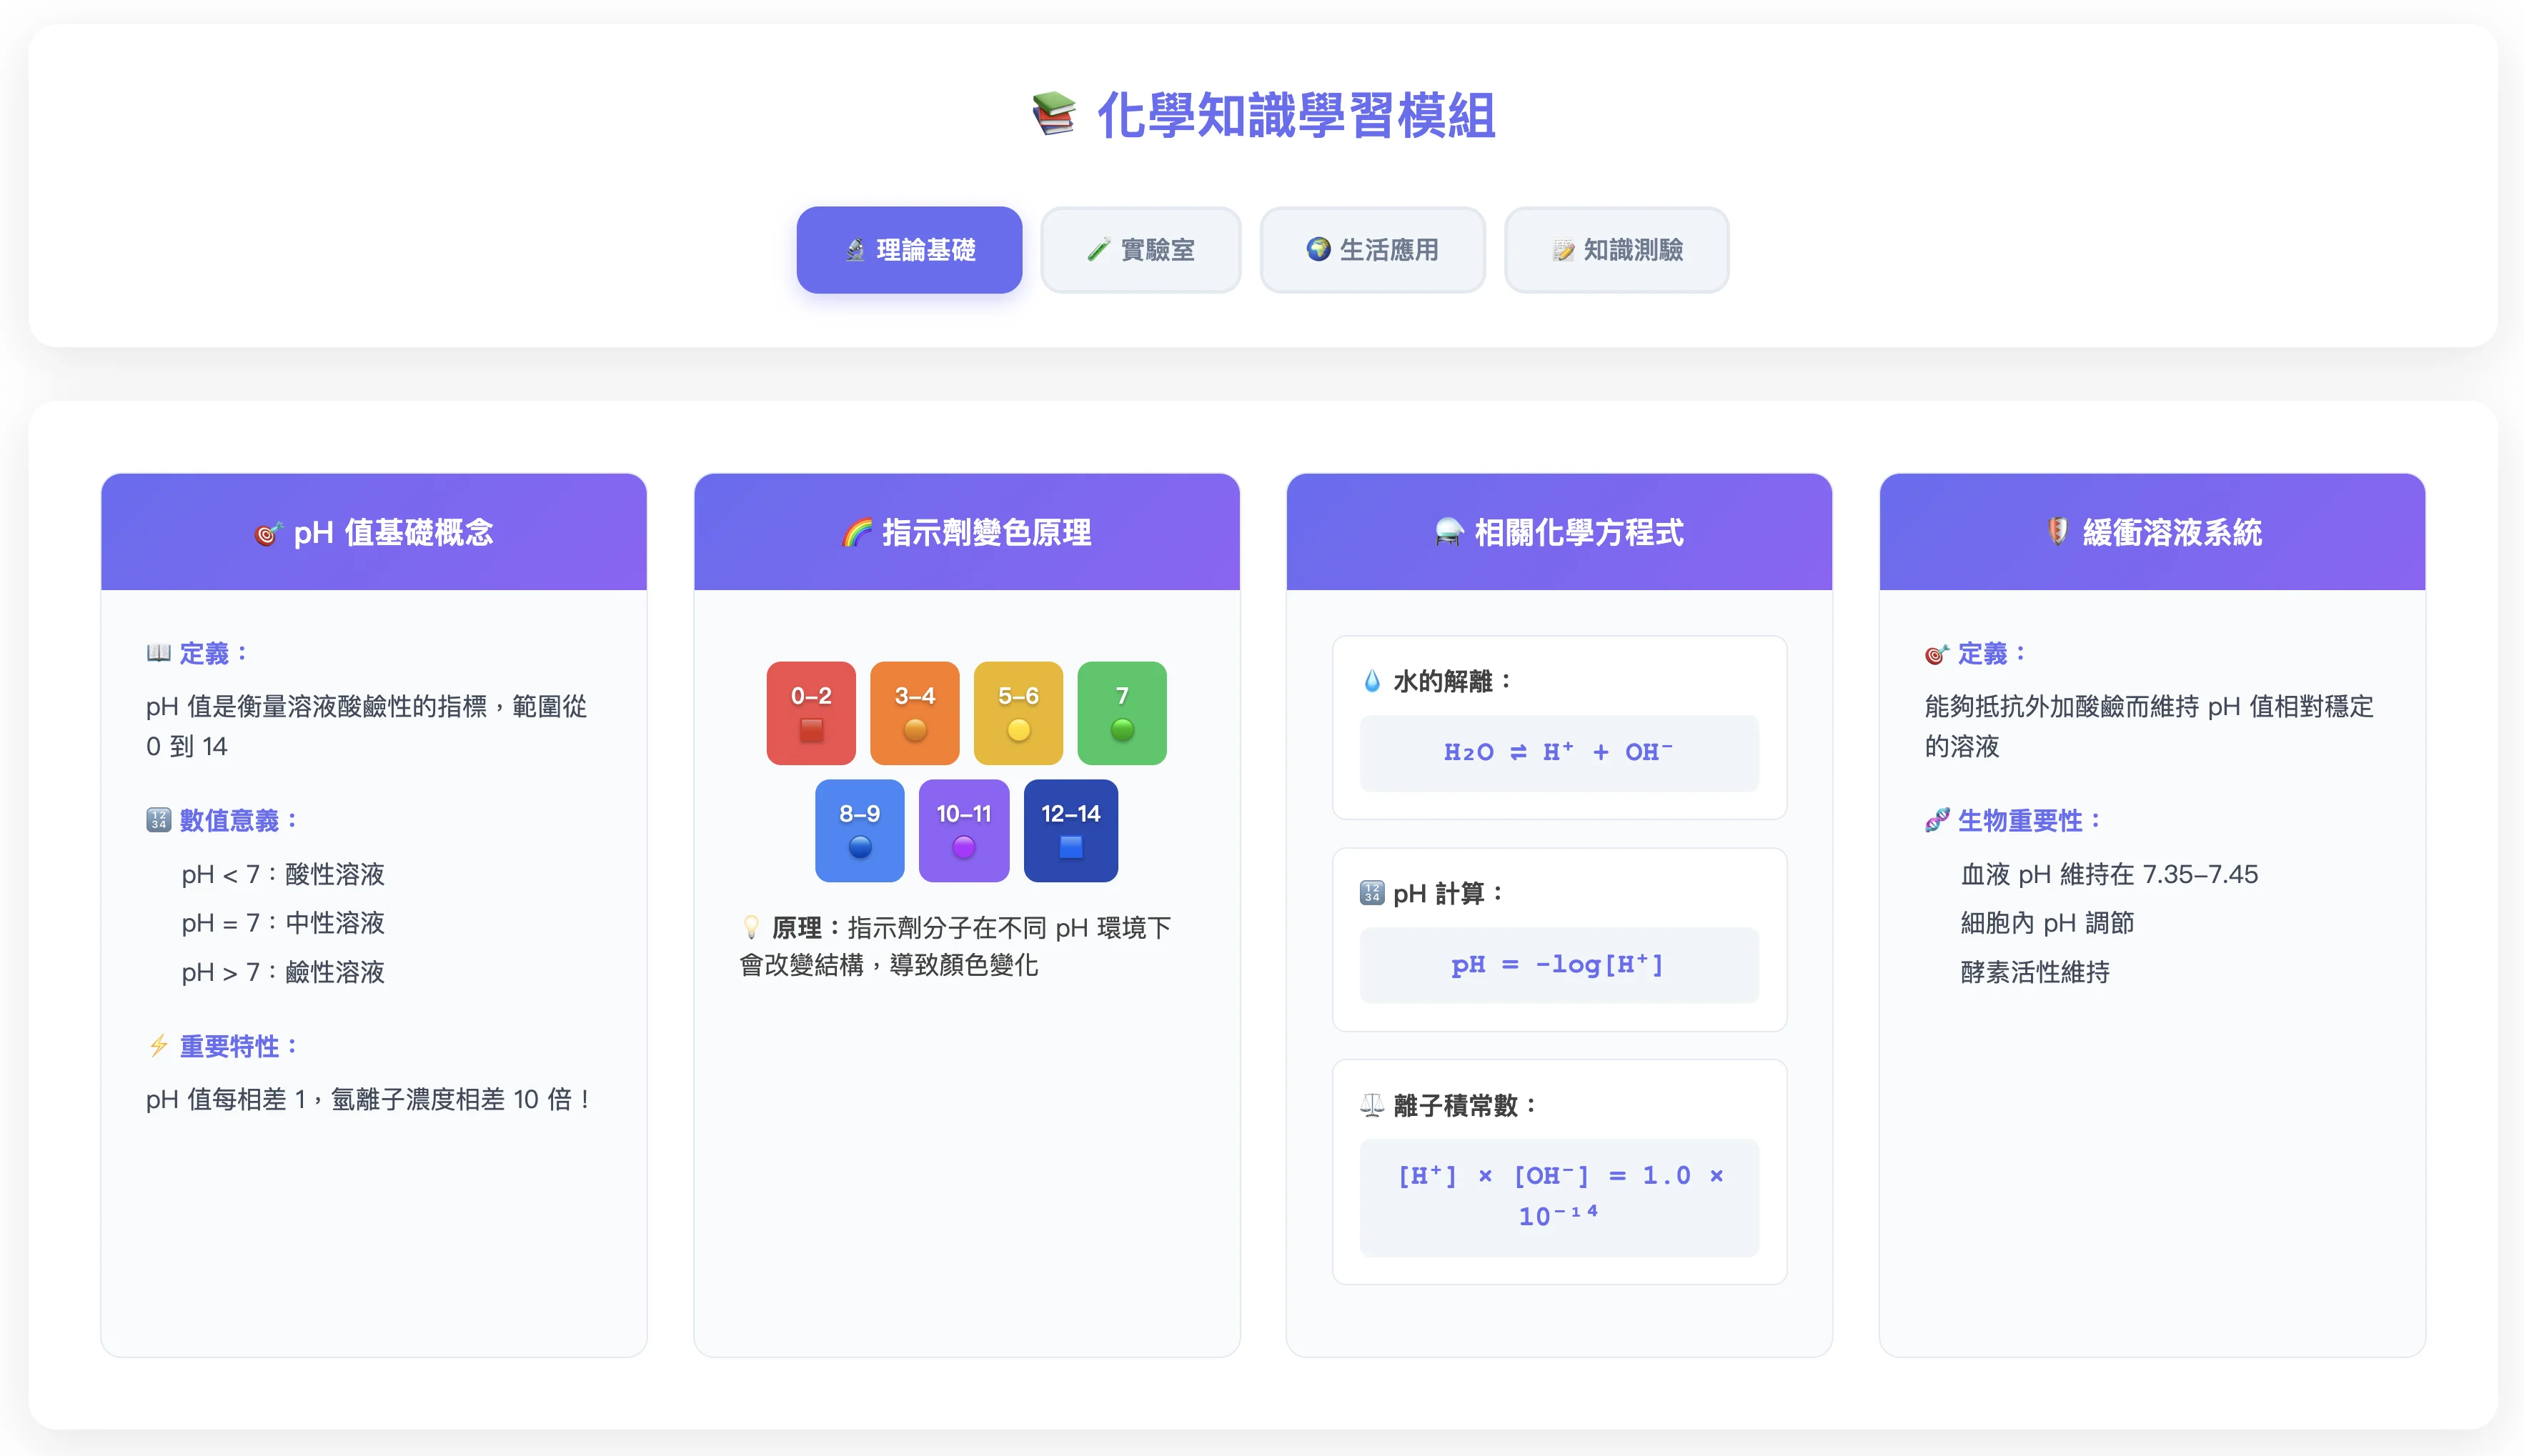The height and width of the screenshot is (1456, 2524).
Task: Click the H₂O ⇌ H⁺ + OH⁻ equation box
Action: click(1558, 753)
